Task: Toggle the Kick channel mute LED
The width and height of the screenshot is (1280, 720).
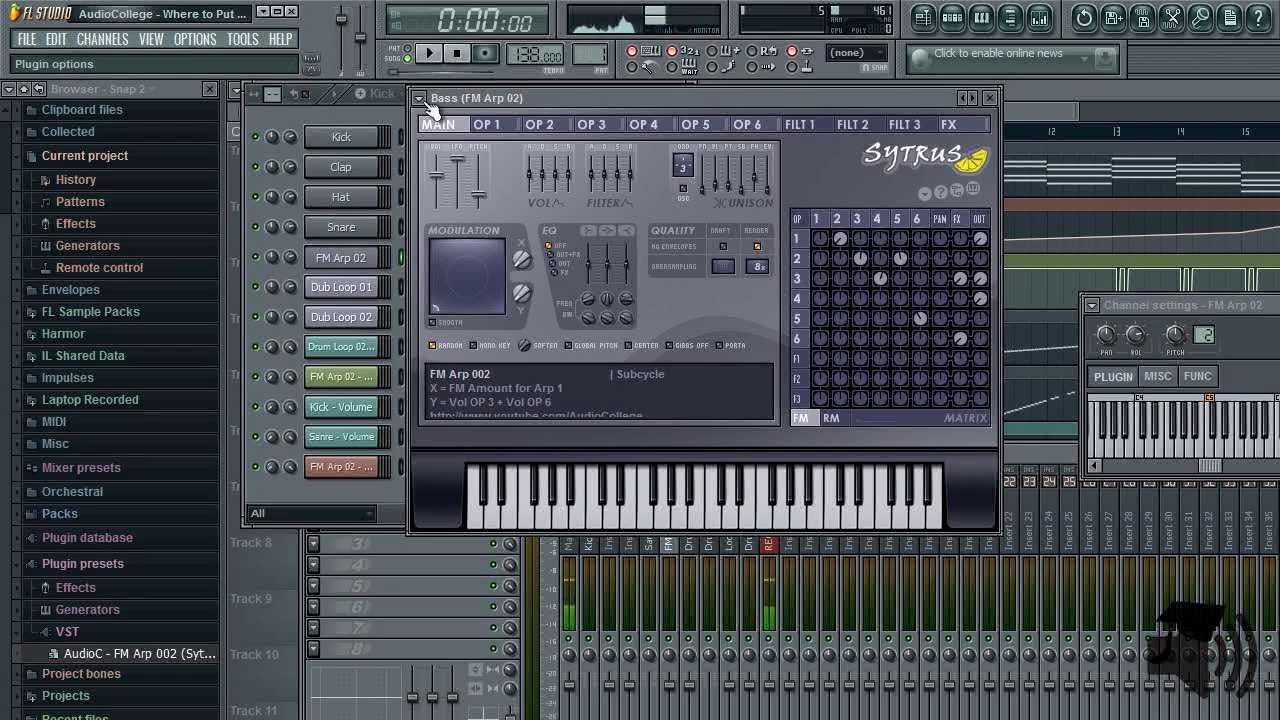Action: click(x=256, y=137)
